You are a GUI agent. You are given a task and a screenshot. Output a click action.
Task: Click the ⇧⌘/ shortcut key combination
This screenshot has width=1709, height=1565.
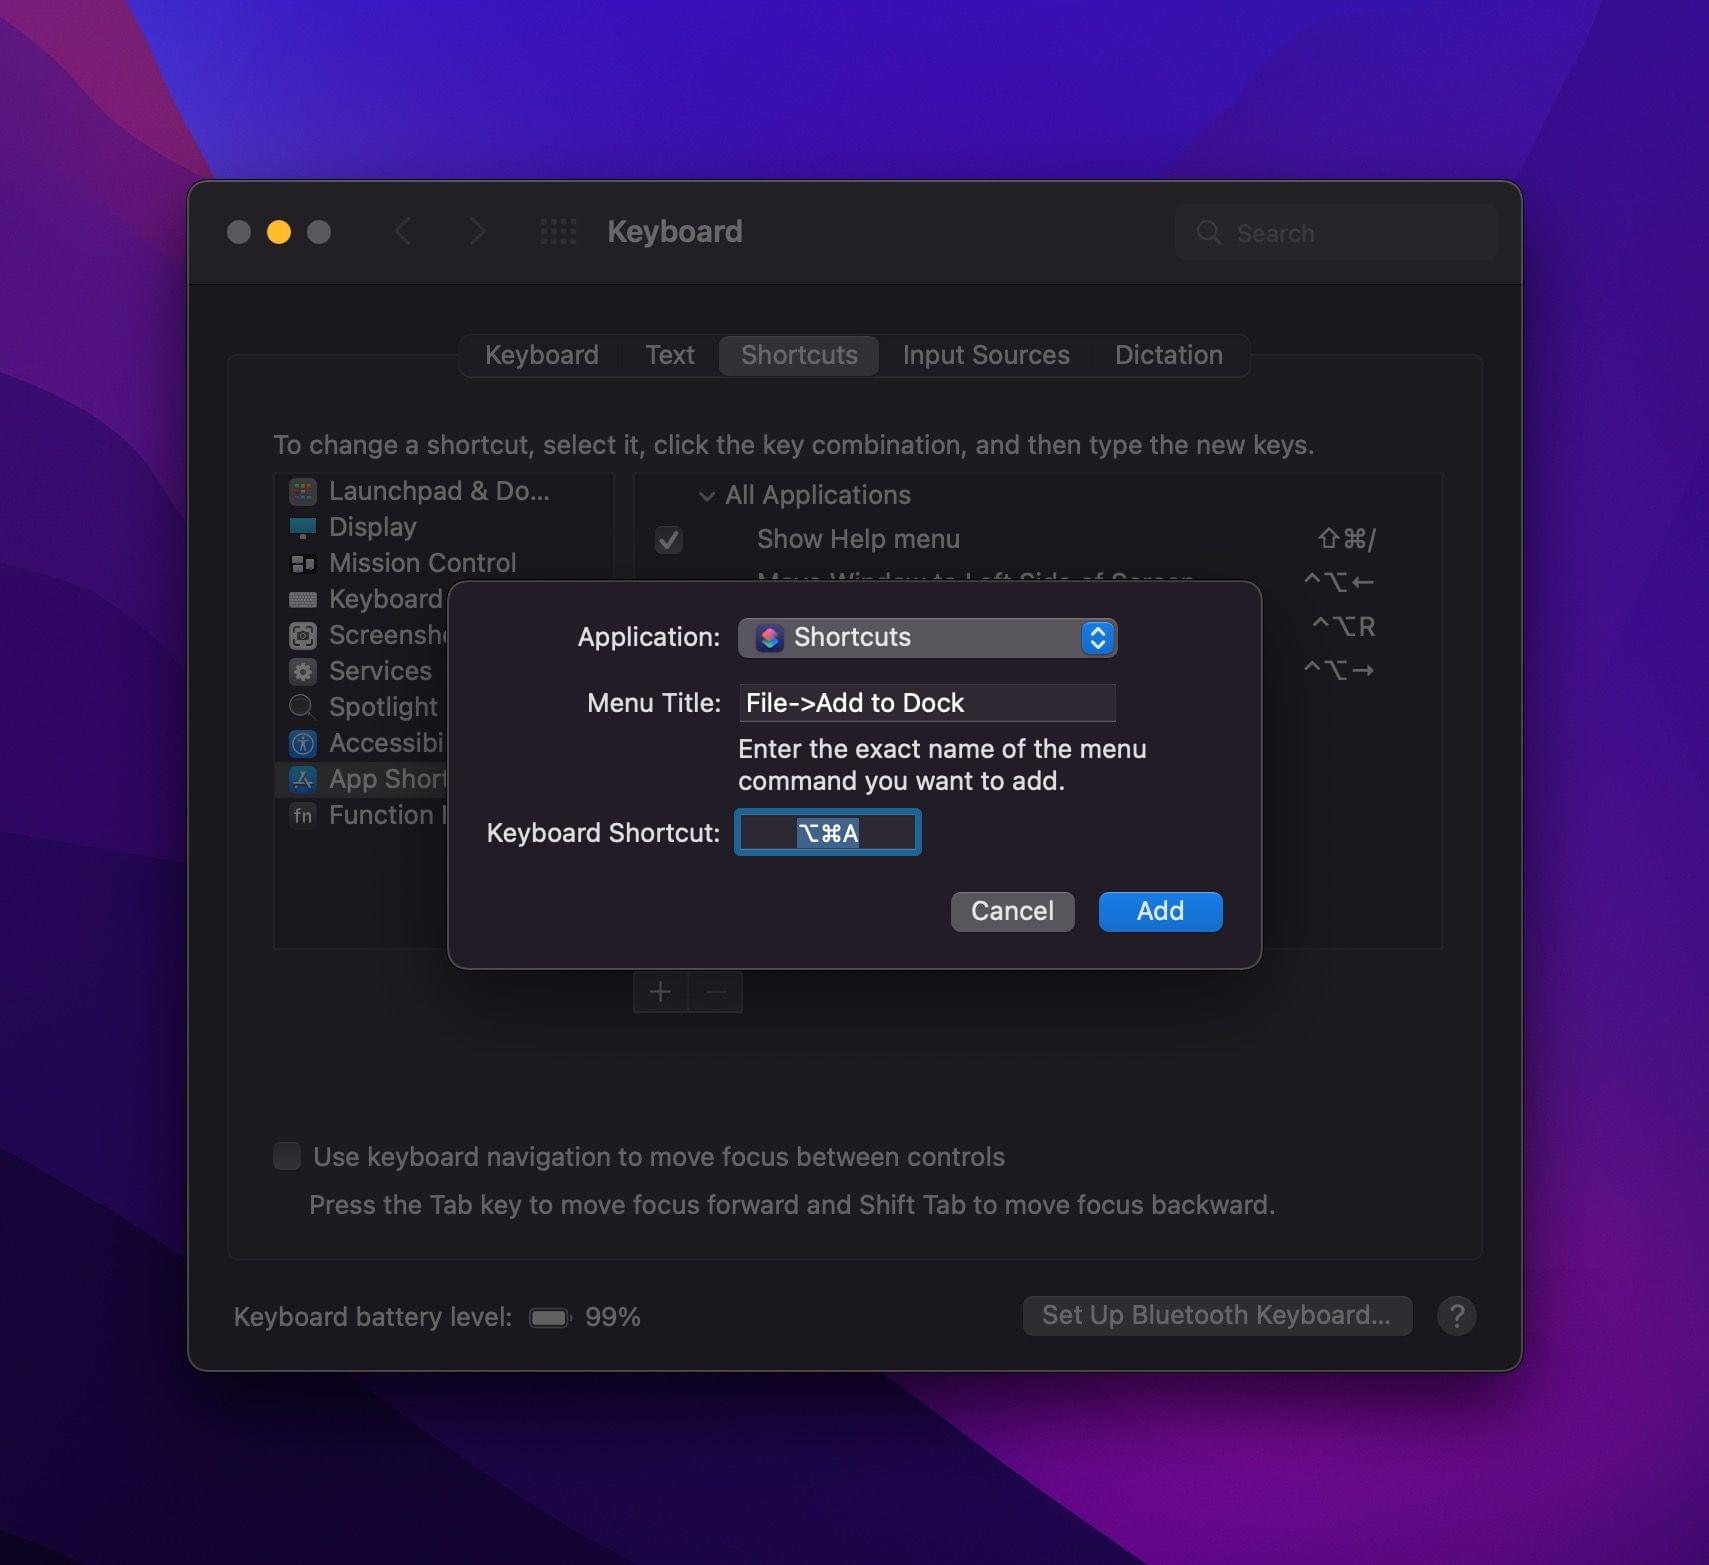click(x=1346, y=539)
